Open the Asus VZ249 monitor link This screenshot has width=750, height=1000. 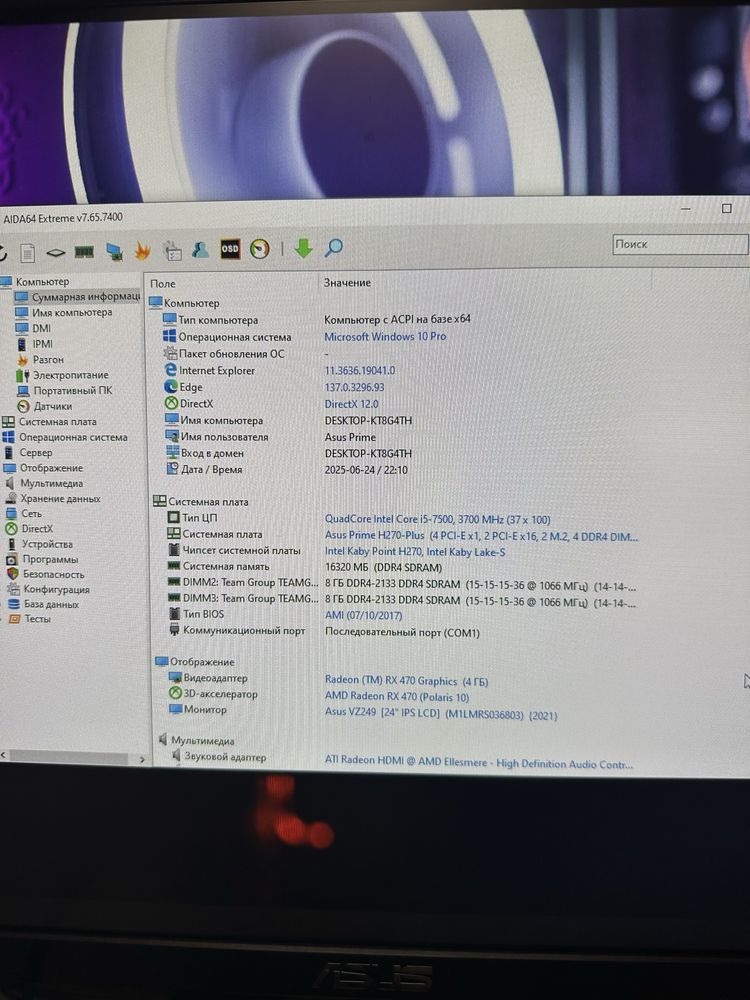(x=441, y=714)
